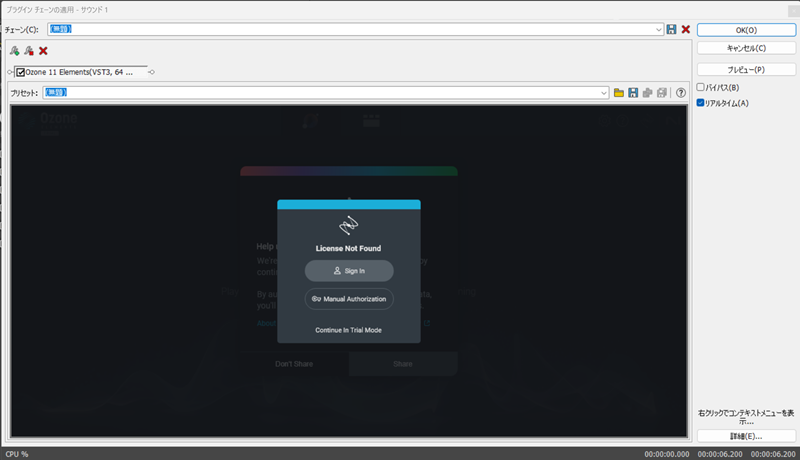Expand the プリセット preset dropdown arrow
The image size is (800, 460).
604,93
